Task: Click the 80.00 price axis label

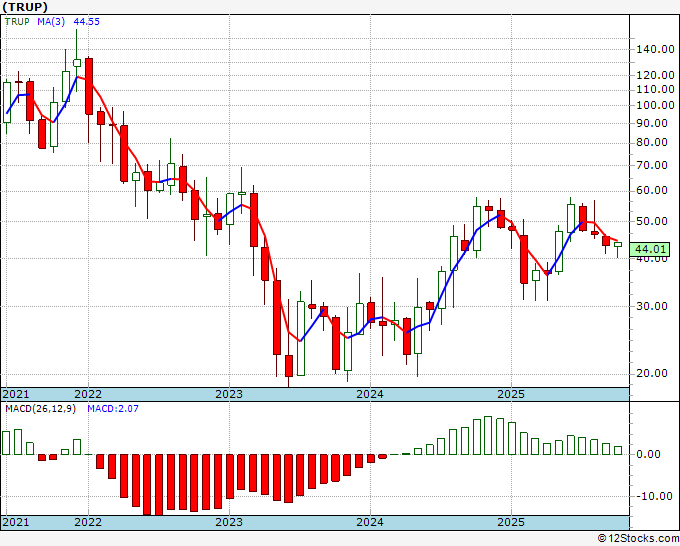Action: click(x=652, y=142)
